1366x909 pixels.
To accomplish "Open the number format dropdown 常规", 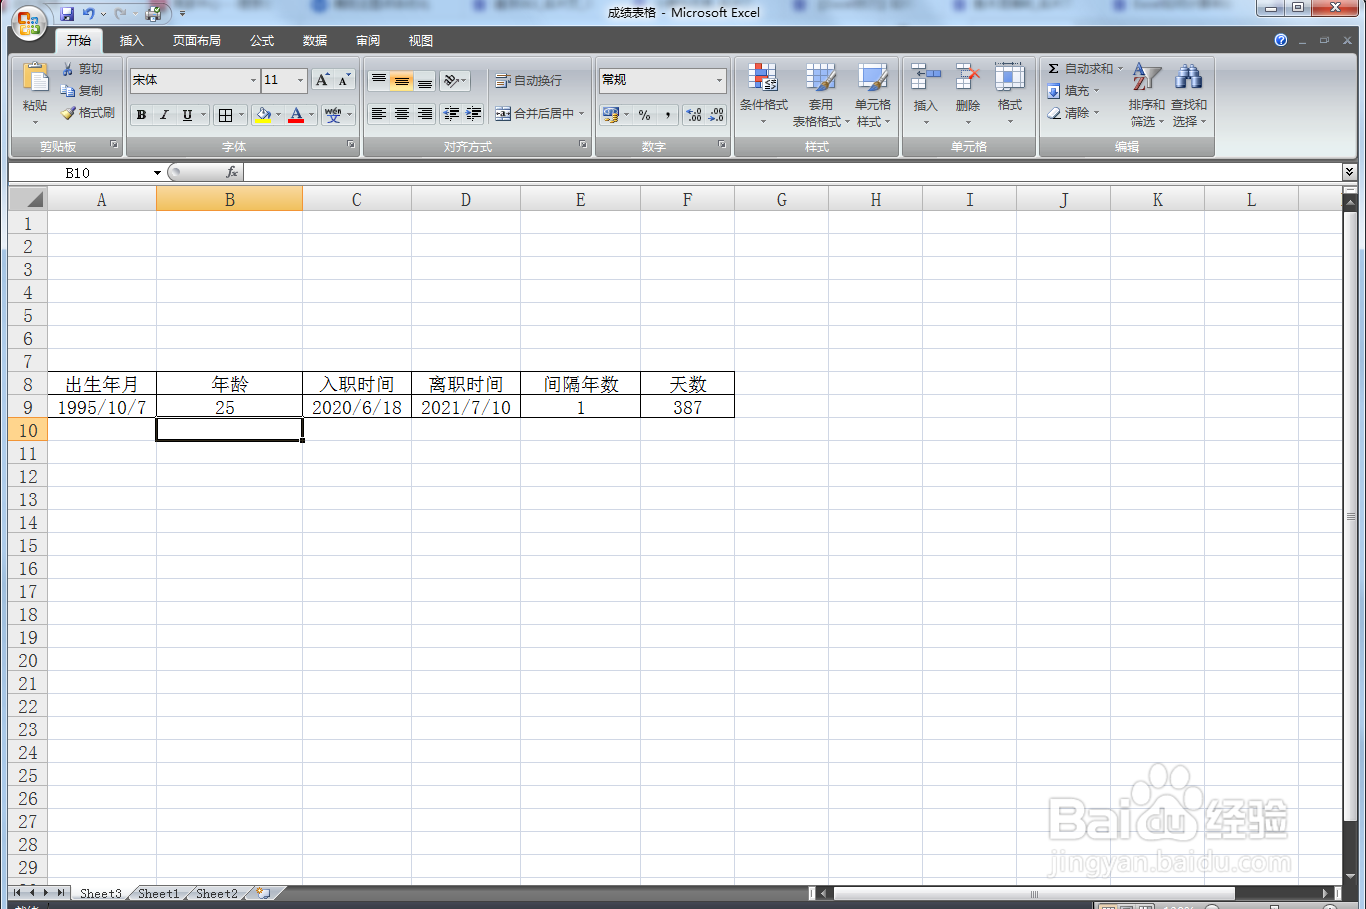I will click(x=719, y=80).
